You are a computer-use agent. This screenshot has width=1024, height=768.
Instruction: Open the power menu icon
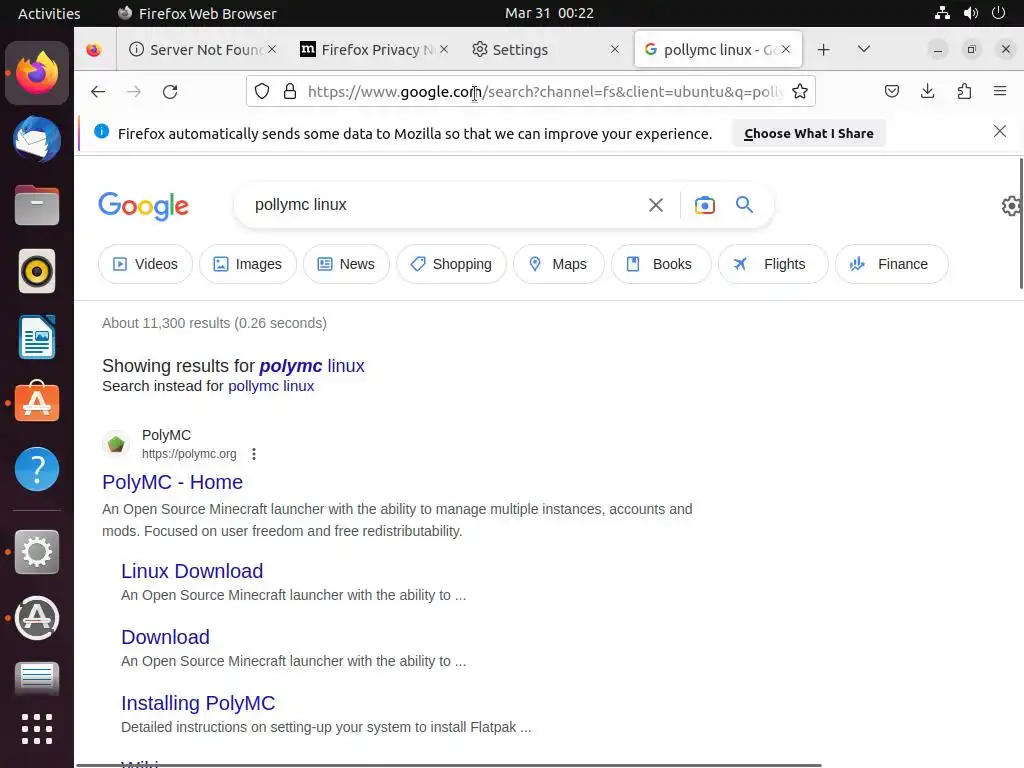999,13
